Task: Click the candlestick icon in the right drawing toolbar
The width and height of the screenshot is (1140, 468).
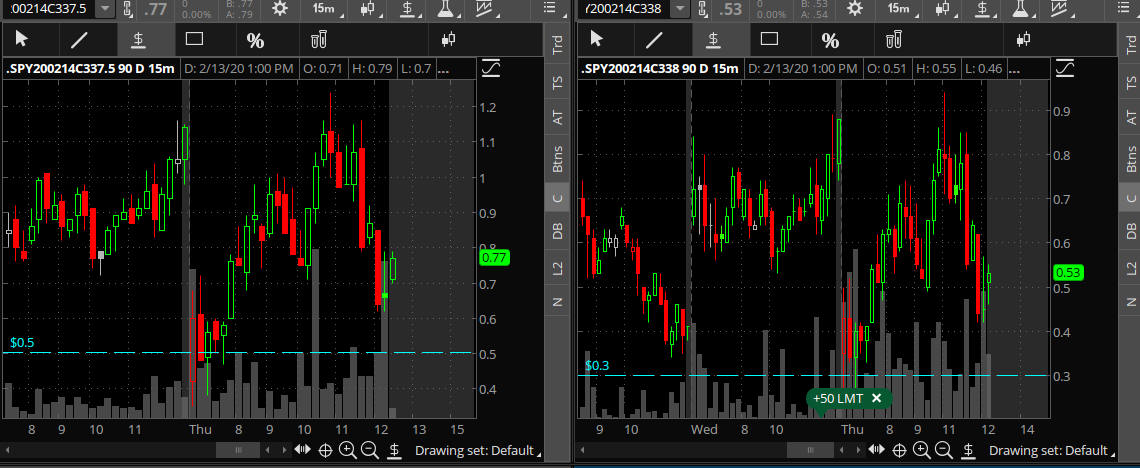Action: point(1024,39)
